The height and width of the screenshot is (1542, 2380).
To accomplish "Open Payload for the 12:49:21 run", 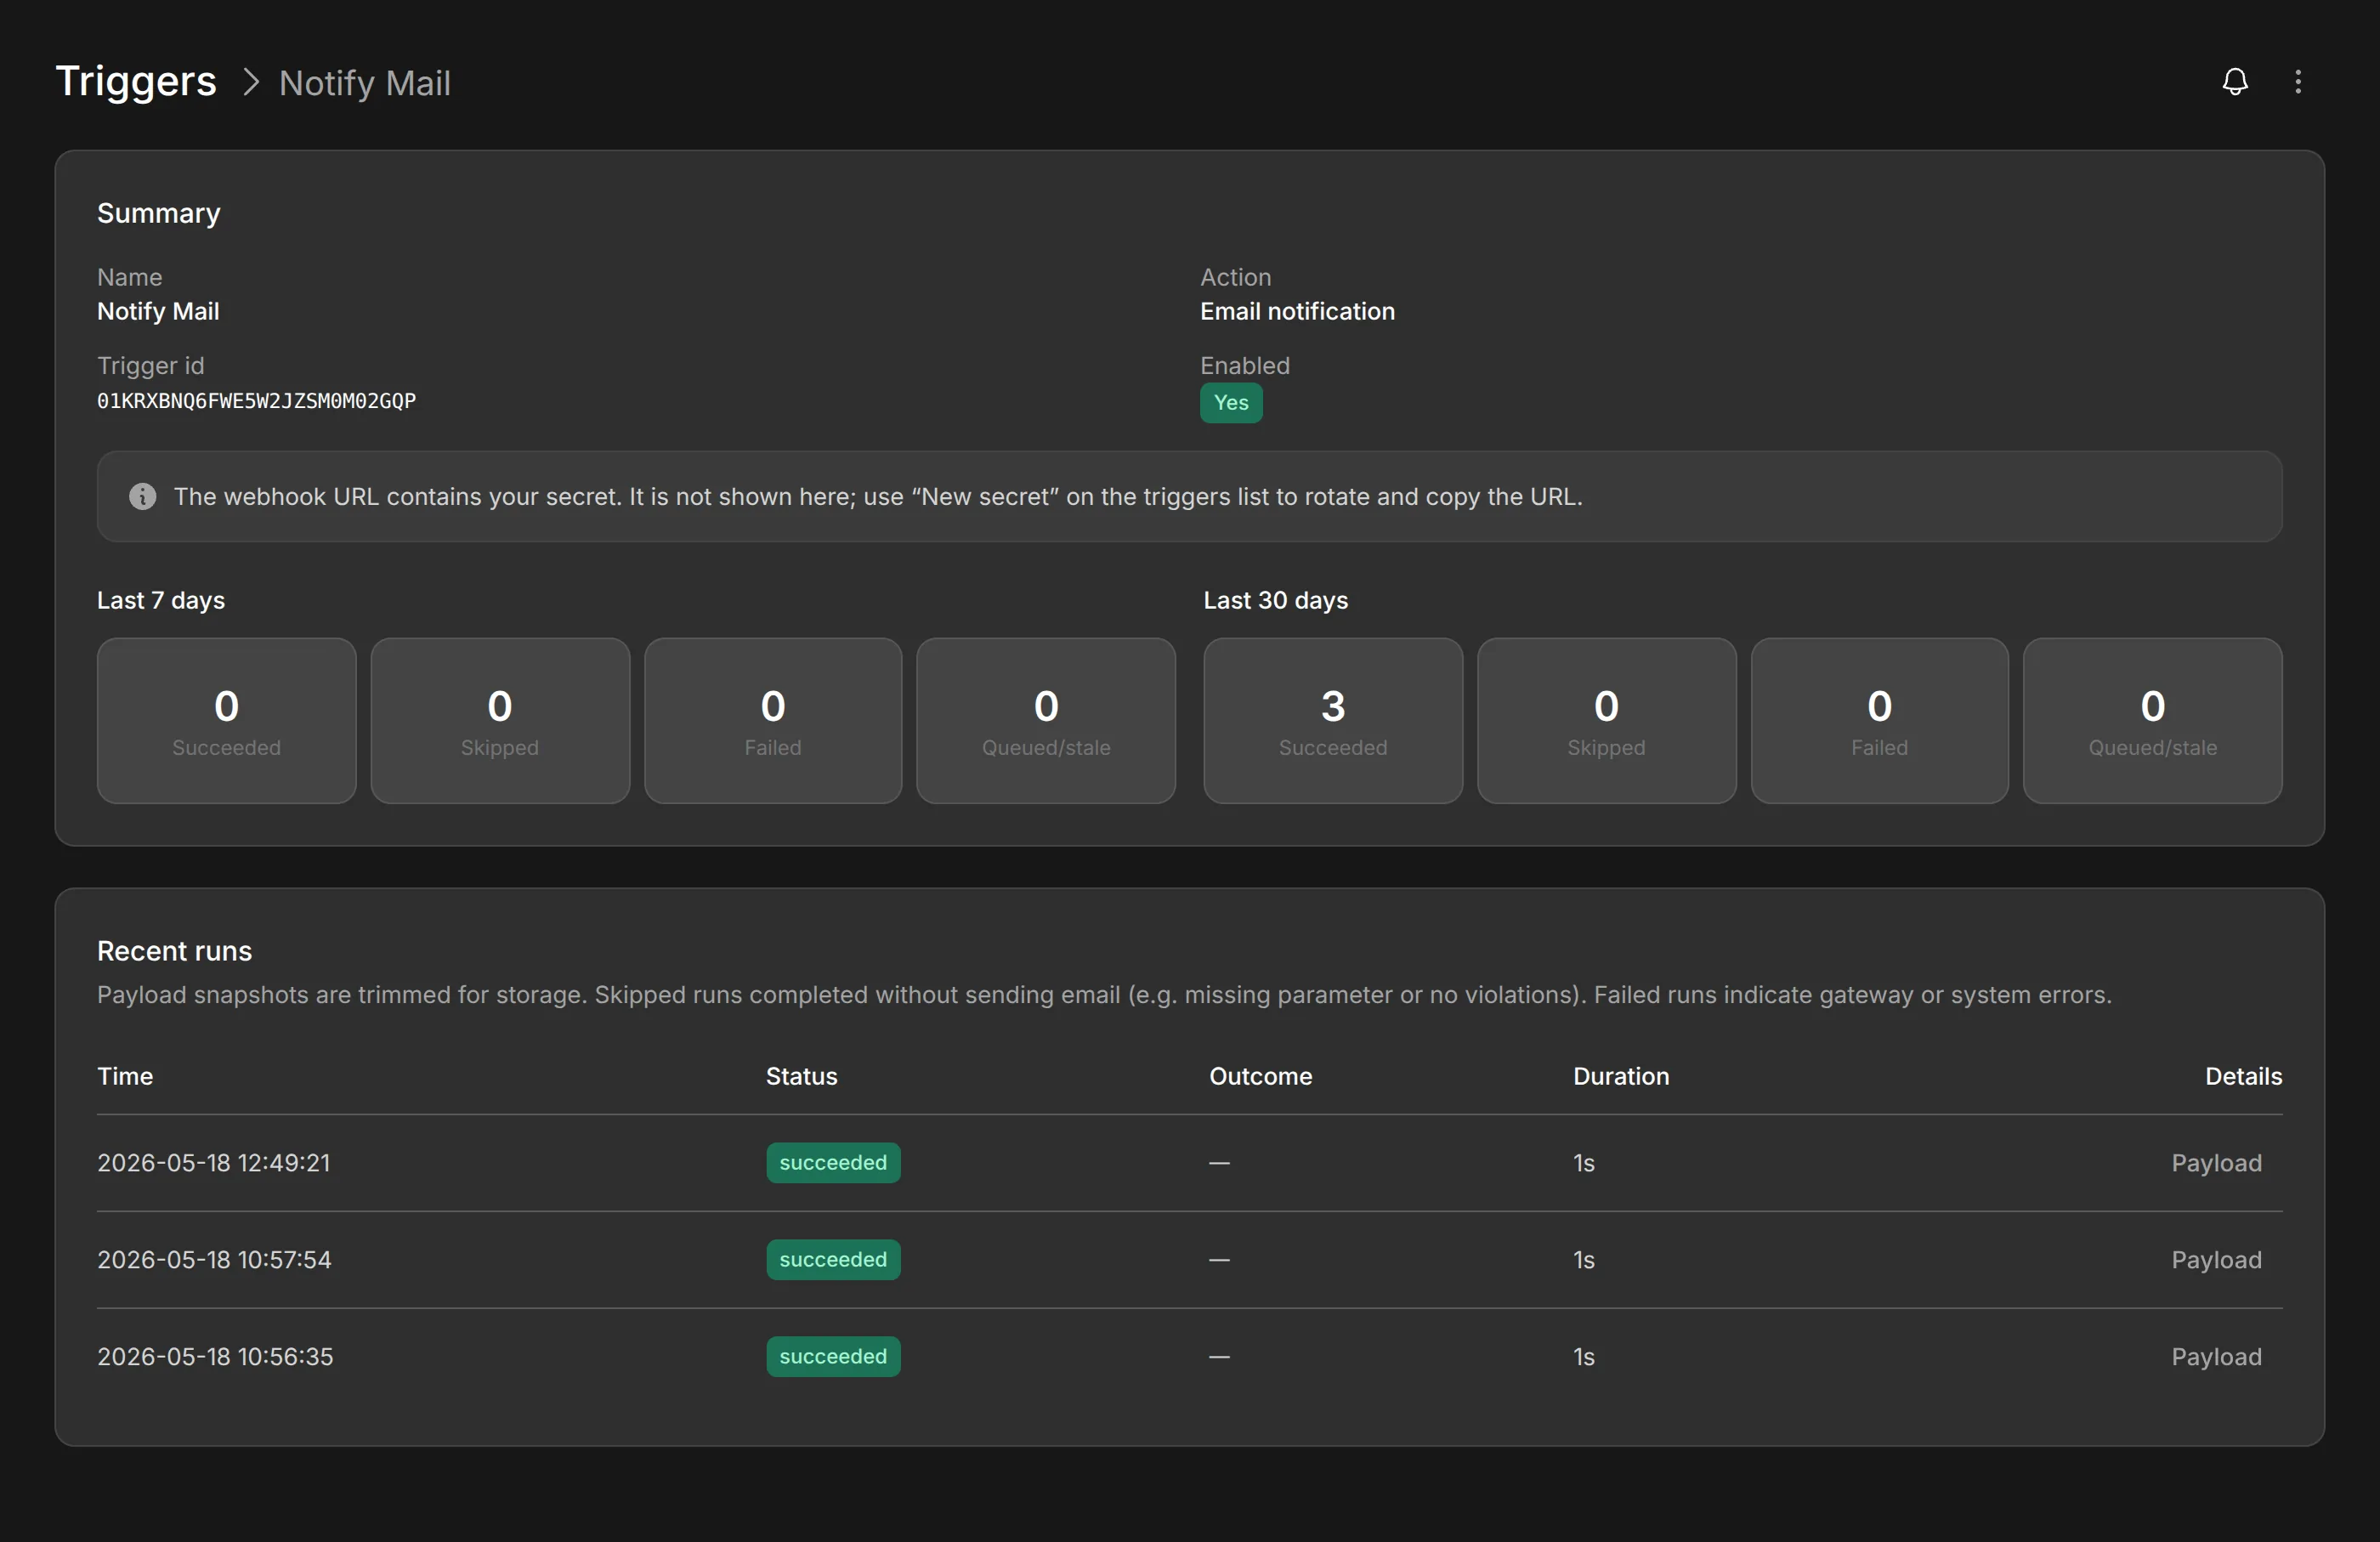I will pos(2216,1163).
